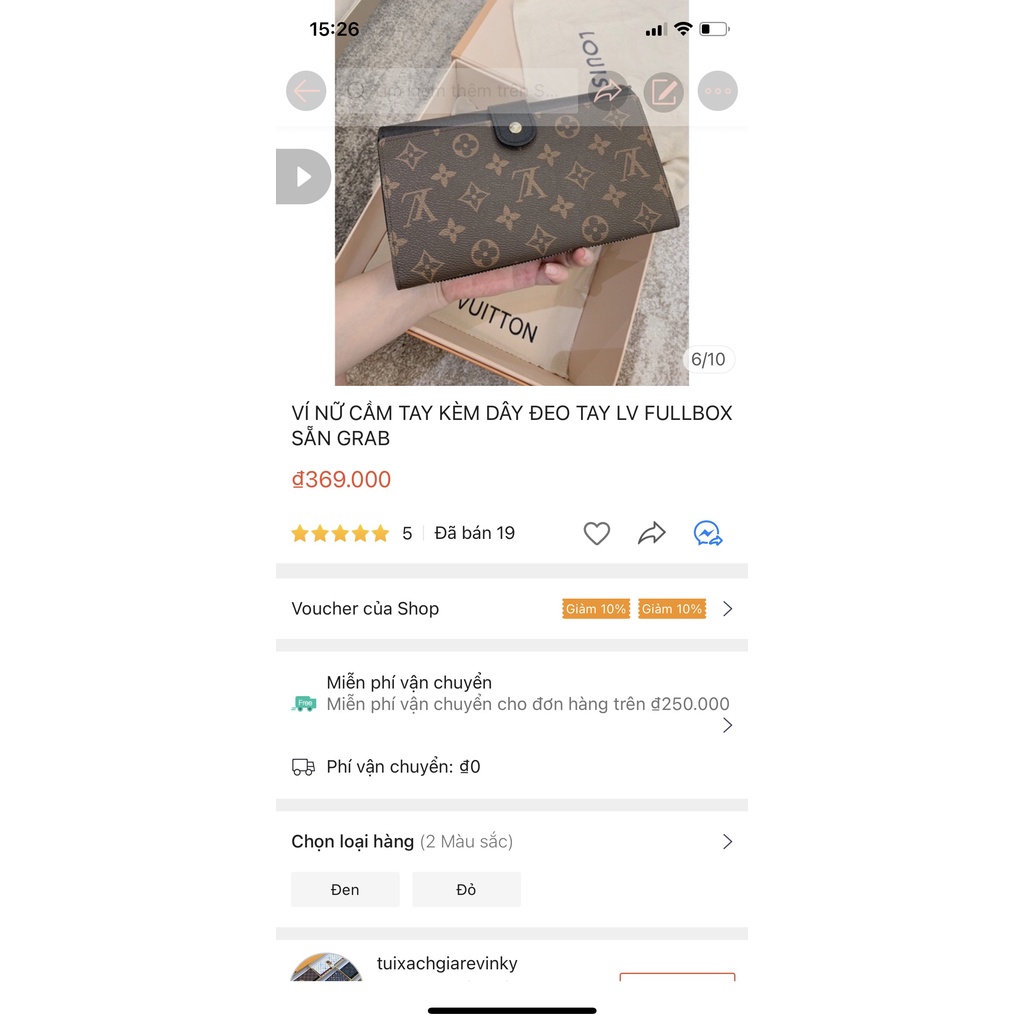
Task: Expand the Voucher của Shop chevron
Action: tap(728, 609)
